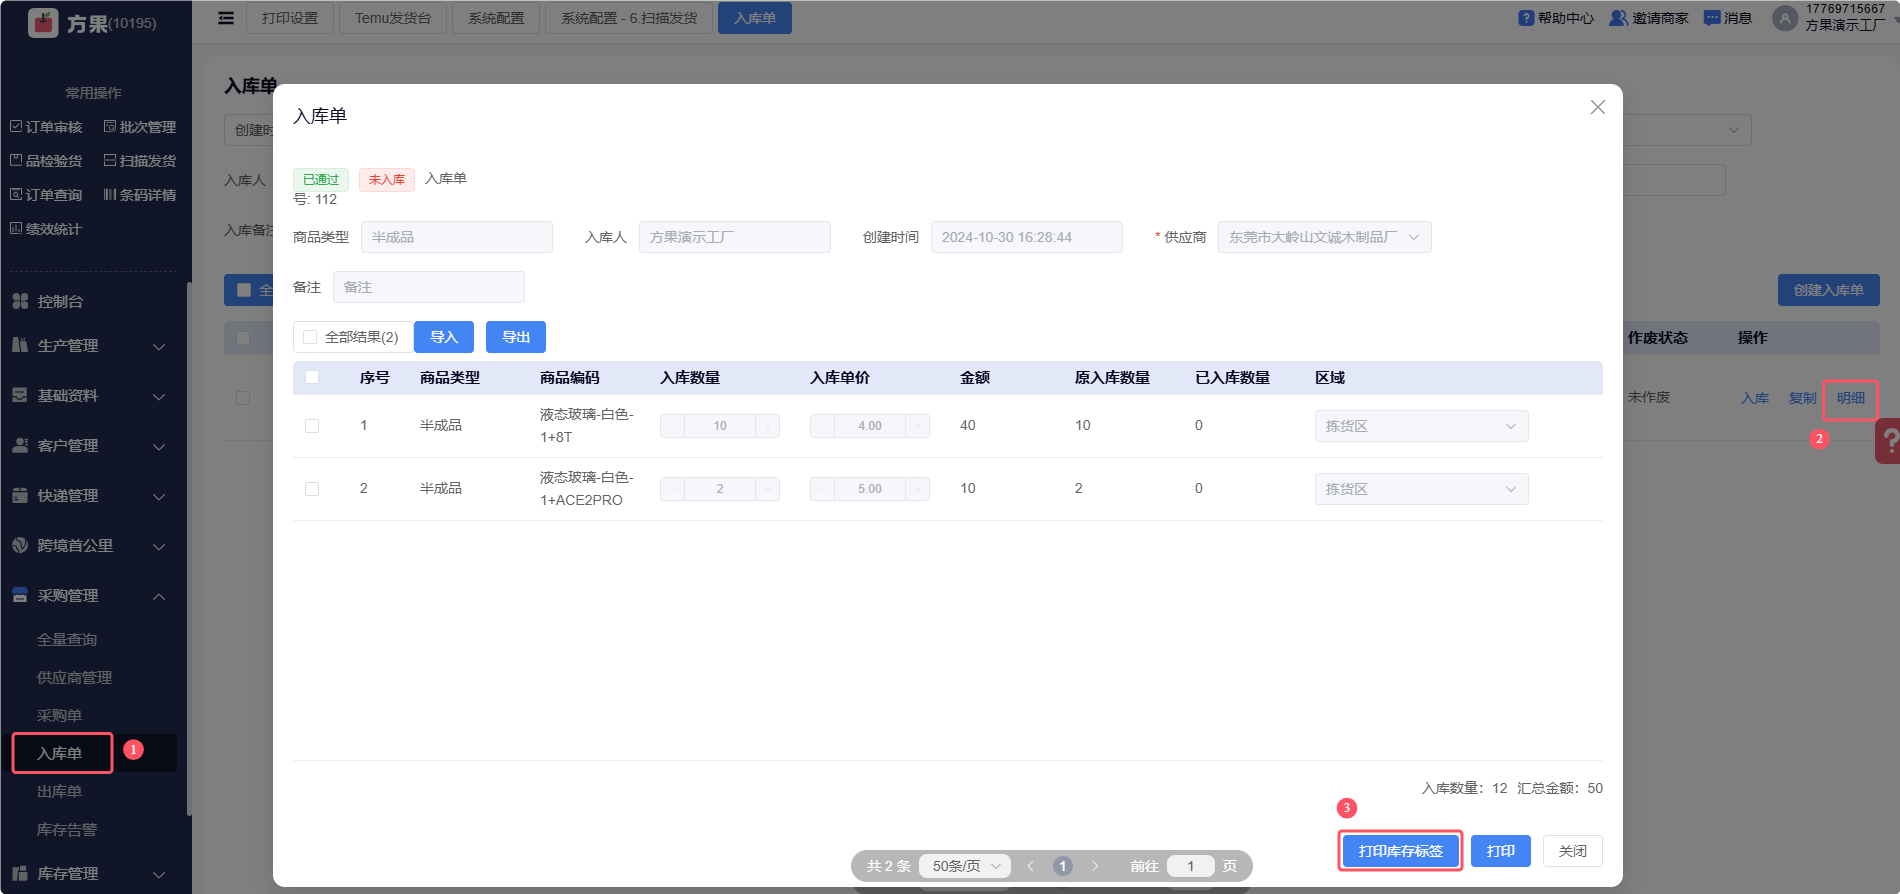The image size is (1900, 894).
Task: Open the 供应商 supplier dropdown
Action: pyautogui.click(x=1324, y=237)
